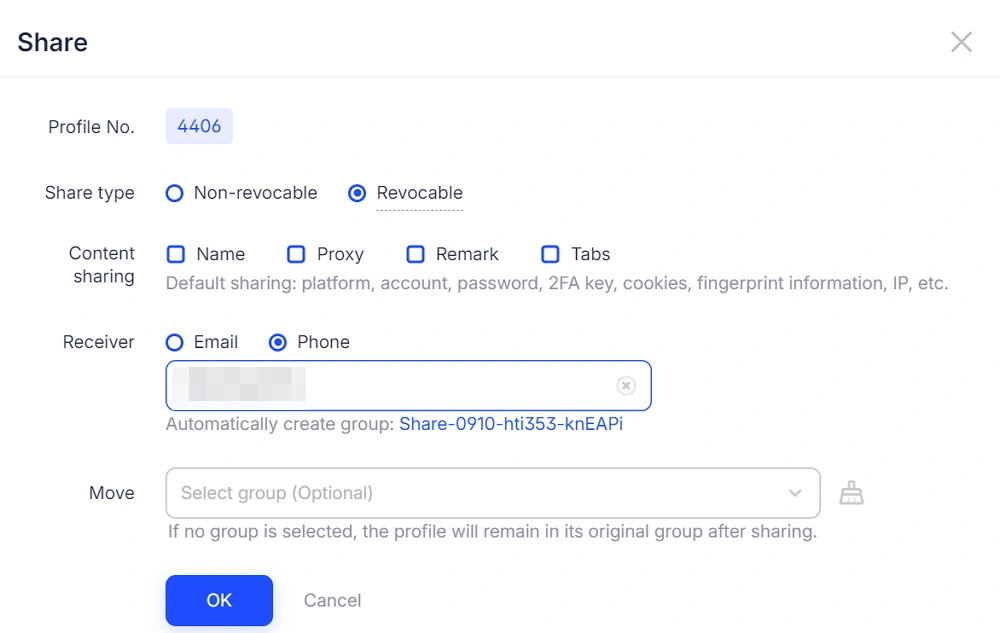The image size is (1000, 633).
Task: Check the Remark content checkbox
Action: (415, 254)
